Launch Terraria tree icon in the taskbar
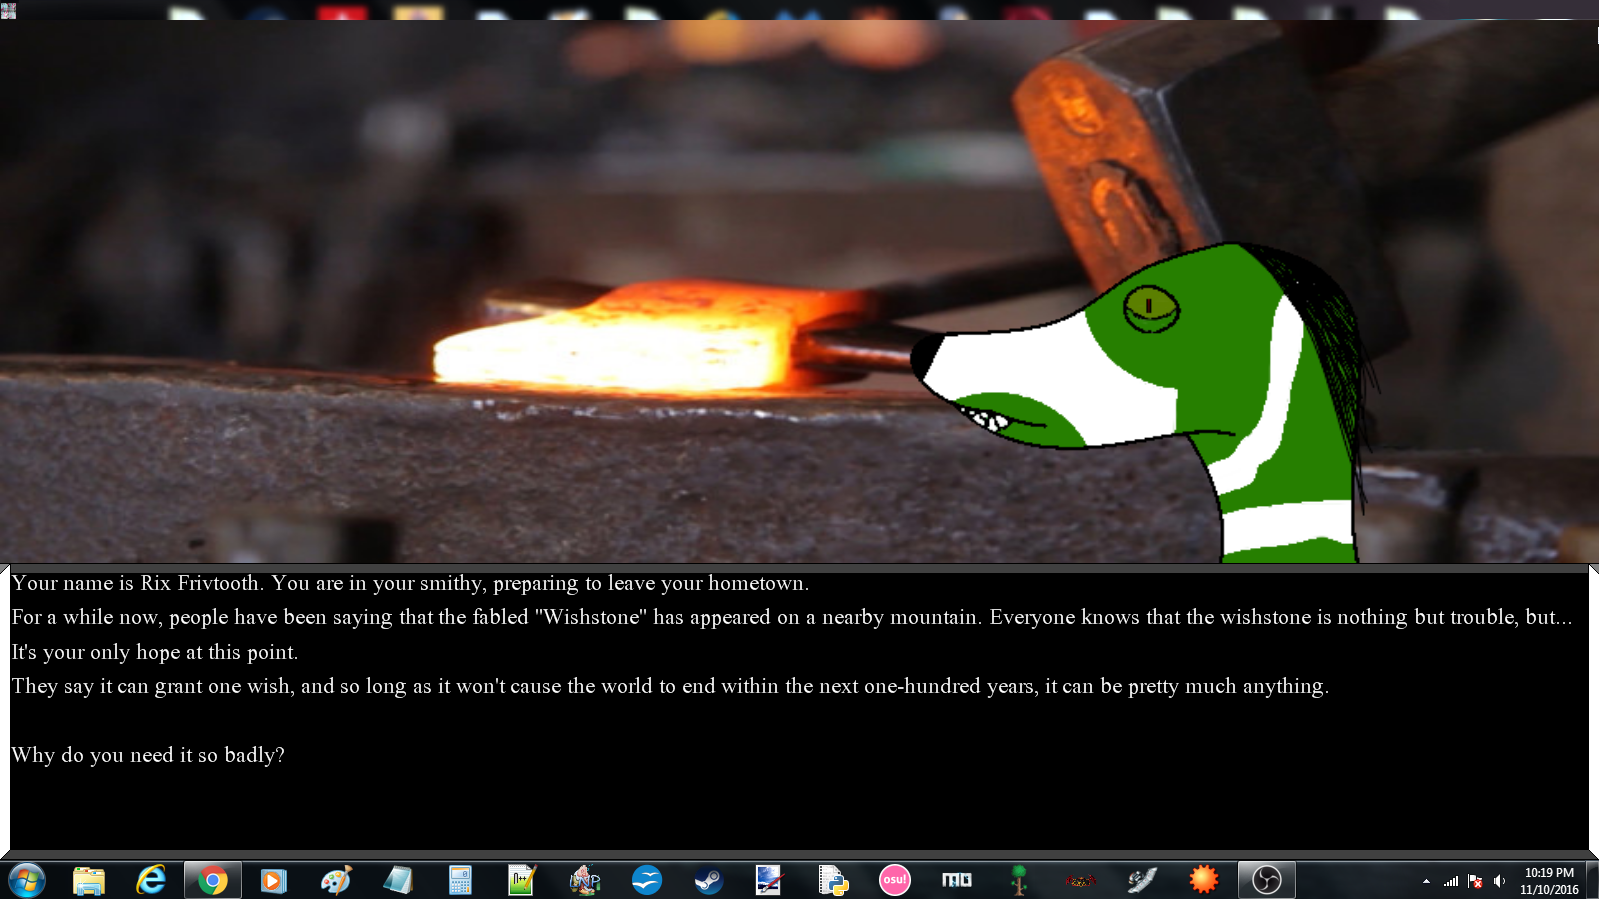Viewport: 1599px width, 899px height. click(x=1019, y=880)
